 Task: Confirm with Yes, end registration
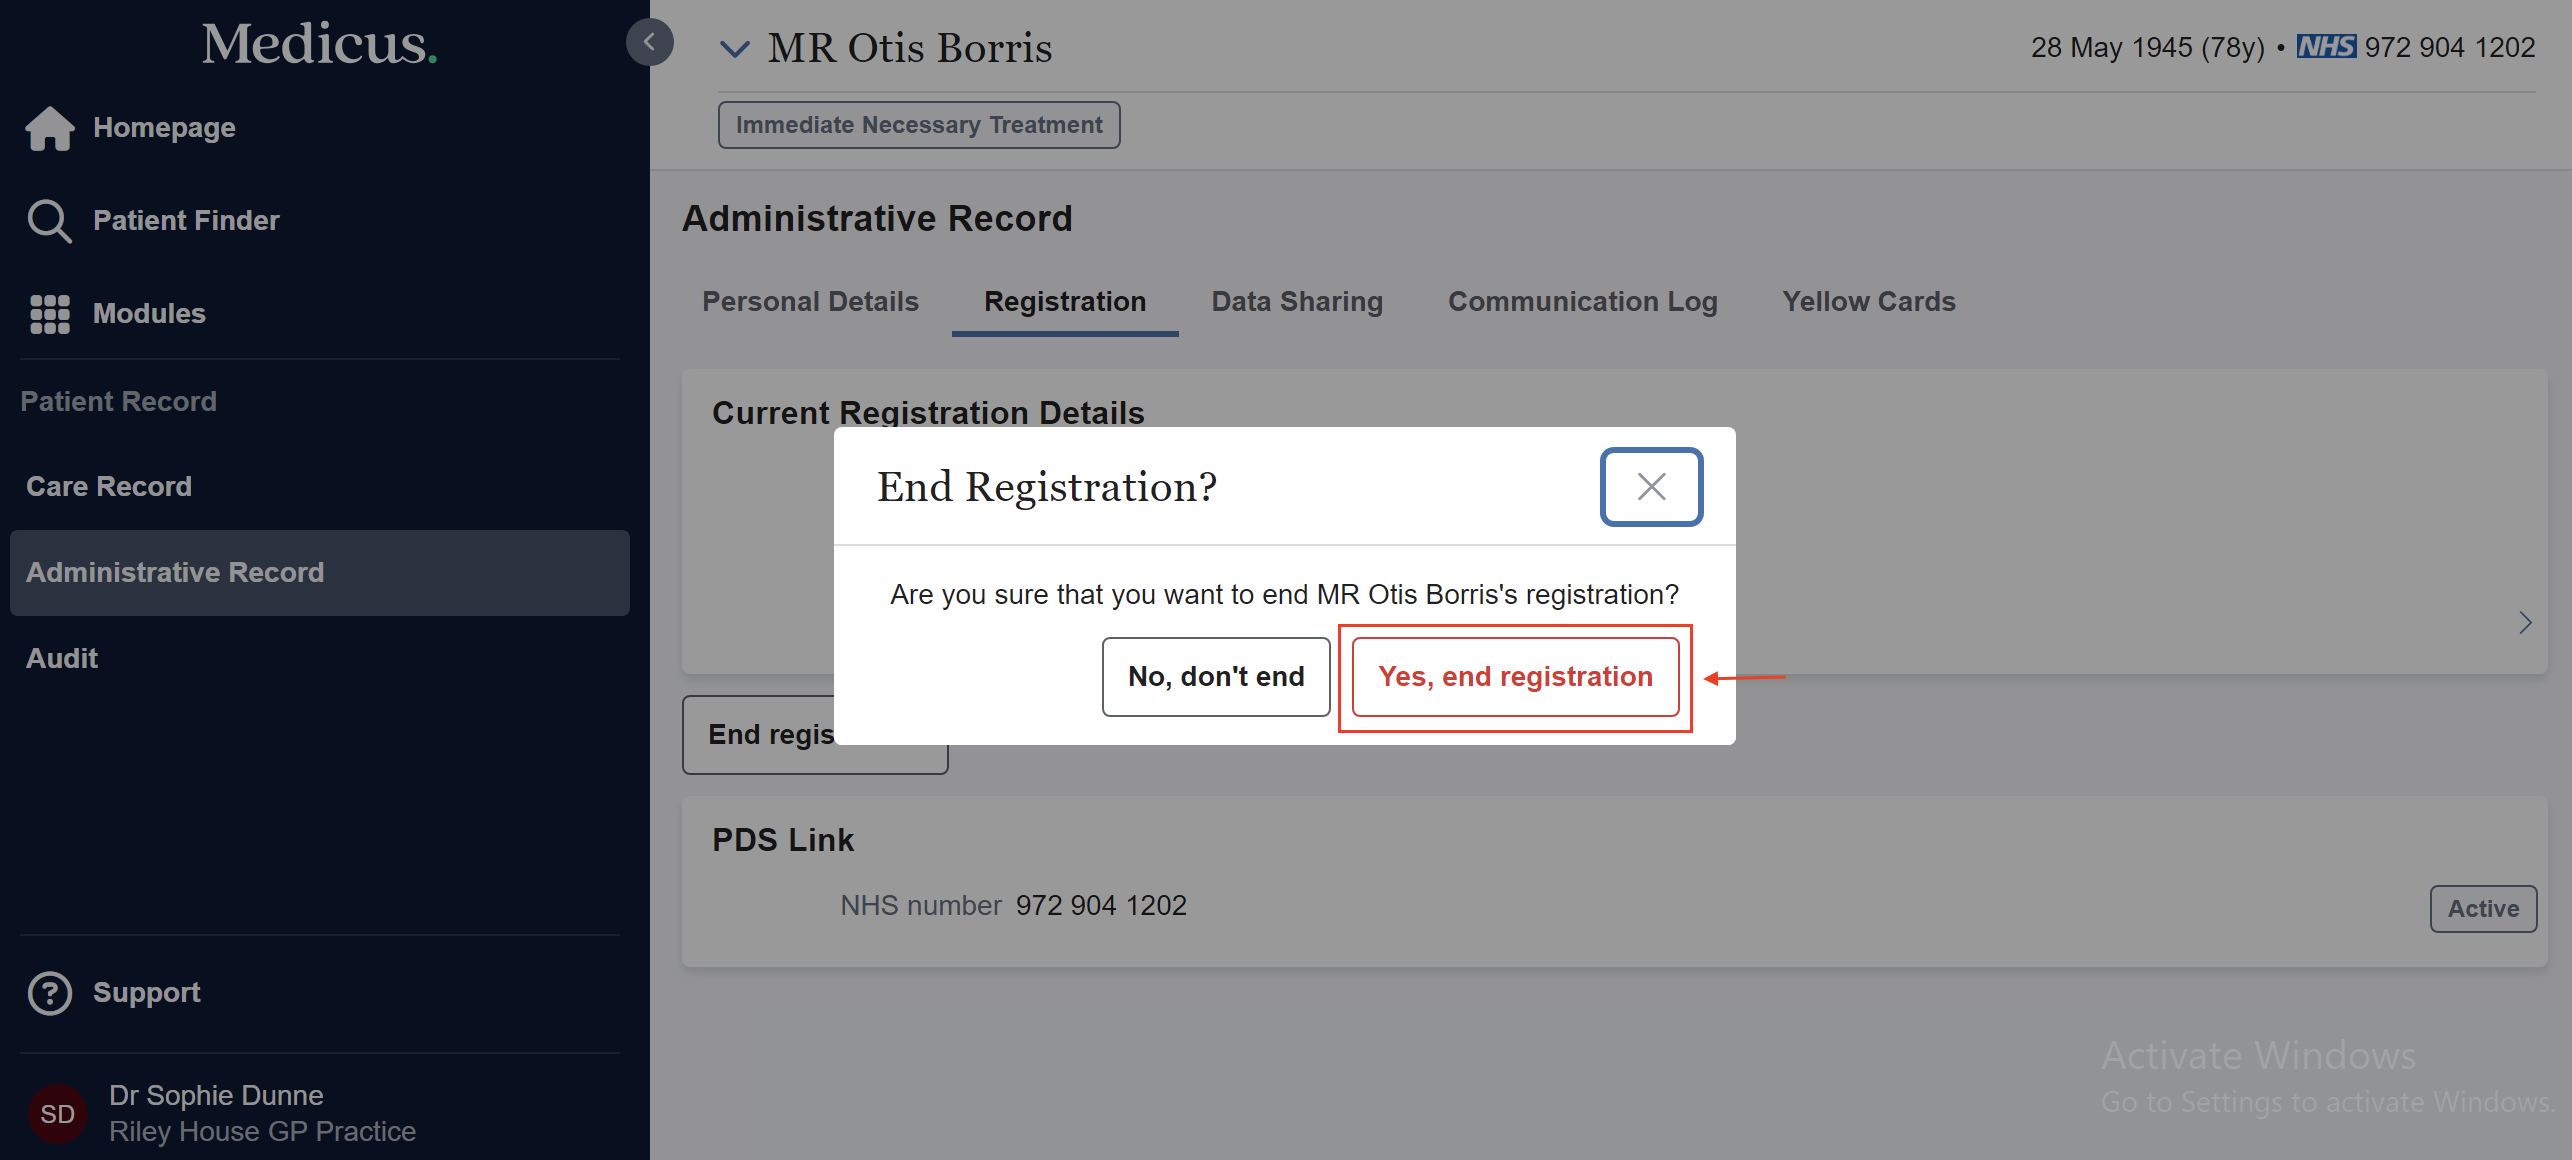point(1514,676)
